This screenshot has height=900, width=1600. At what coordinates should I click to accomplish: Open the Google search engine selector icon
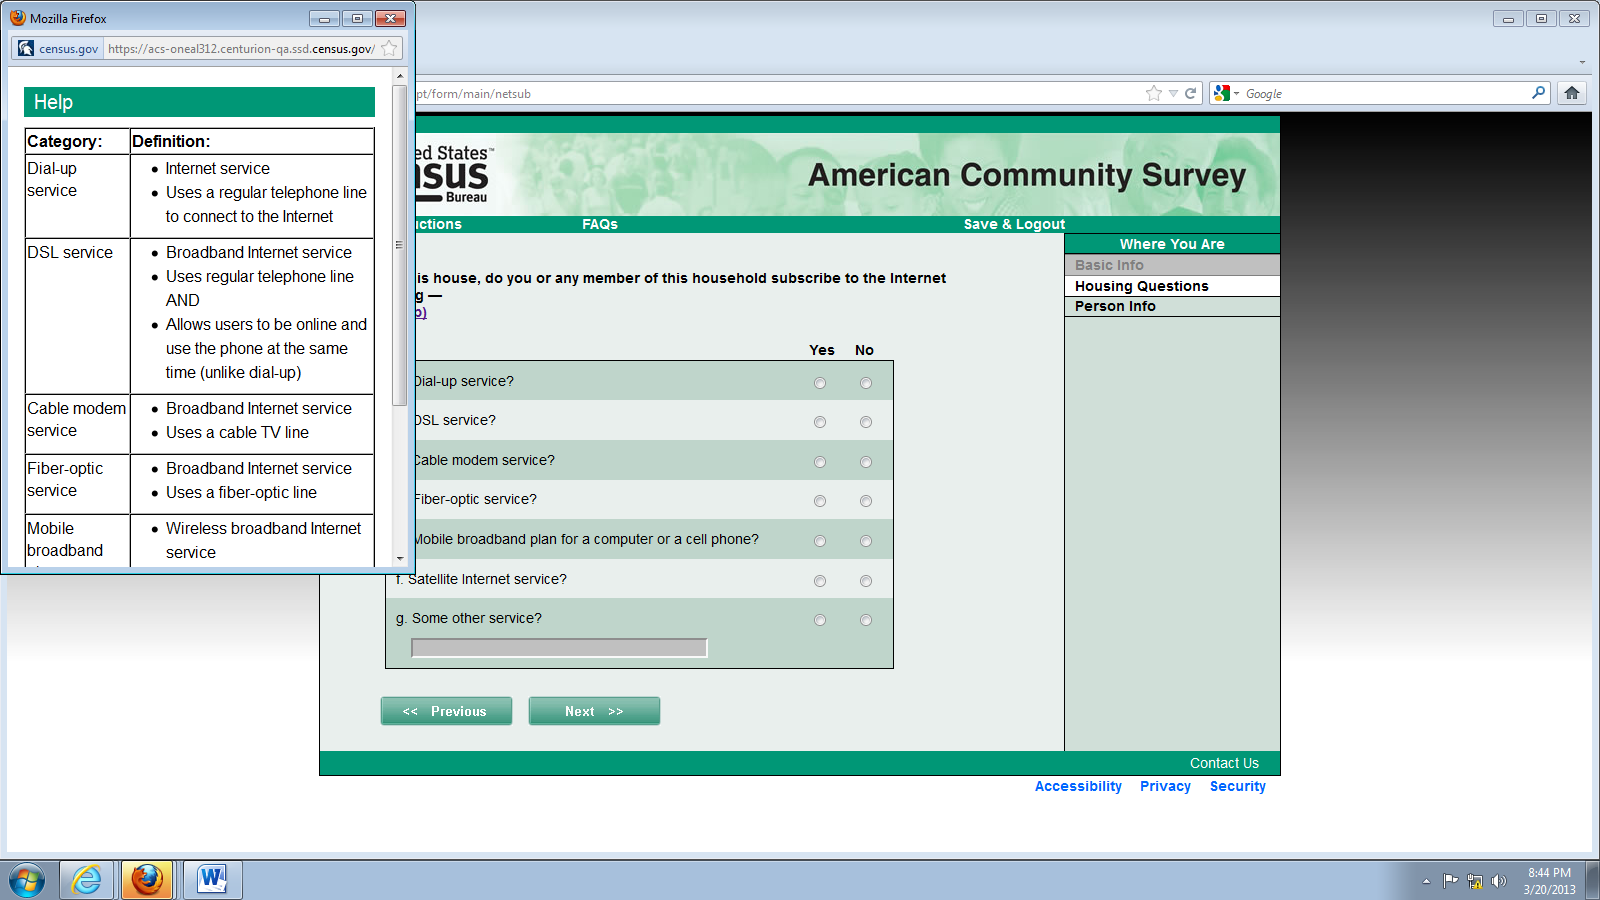coord(1221,93)
